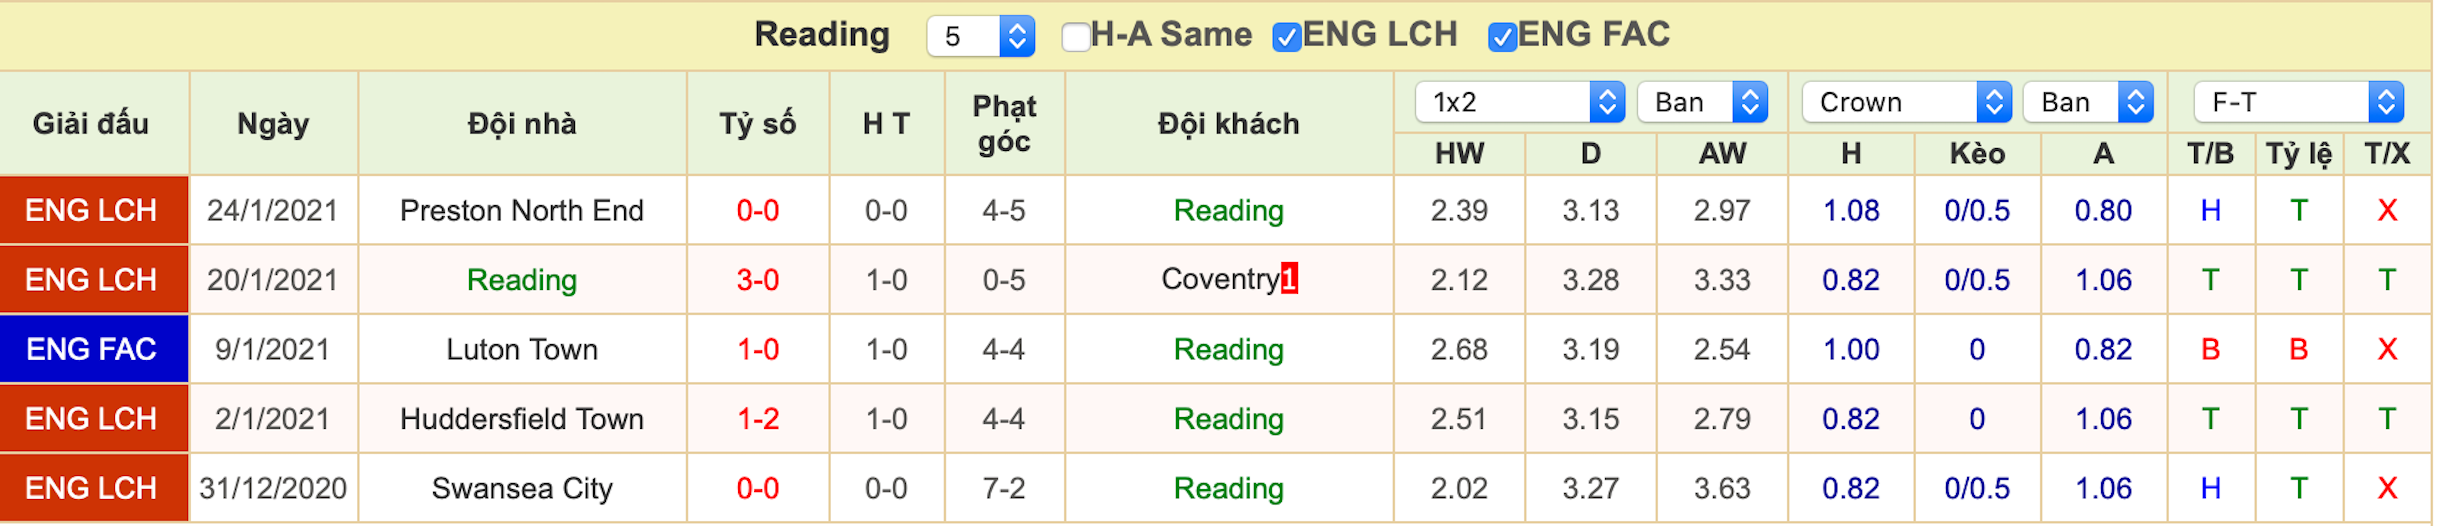Open the F-T period dropdown
The image size is (2438, 526).
(x=2299, y=102)
